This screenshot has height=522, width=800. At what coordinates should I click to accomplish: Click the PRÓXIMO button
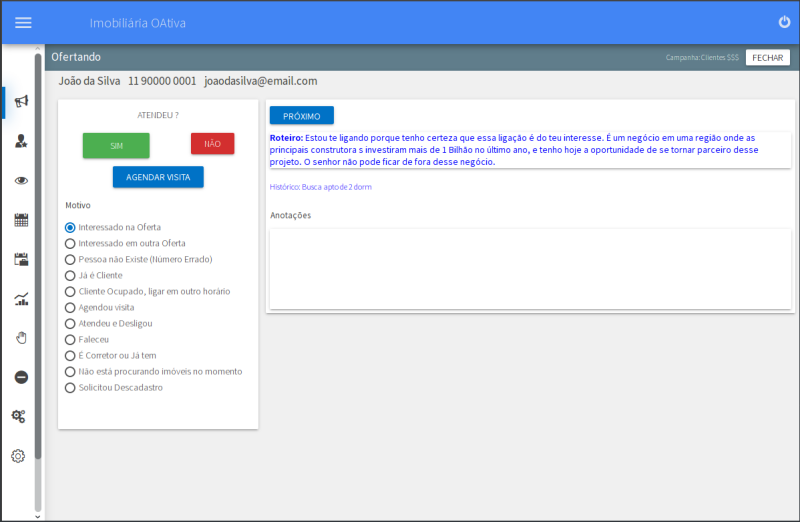tap(301, 116)
